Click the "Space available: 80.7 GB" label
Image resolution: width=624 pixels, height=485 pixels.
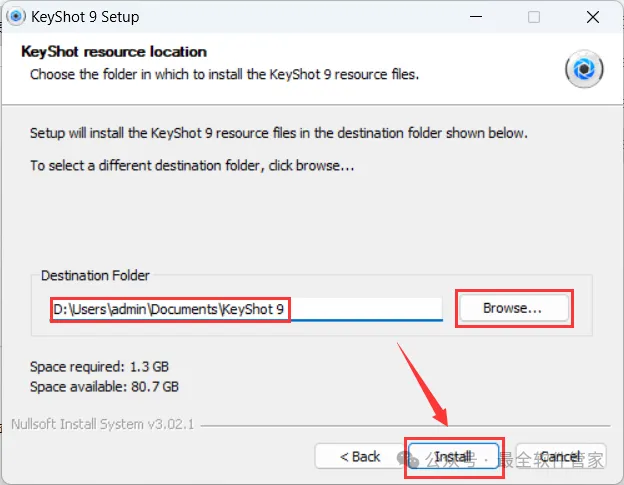coord(105,386)
